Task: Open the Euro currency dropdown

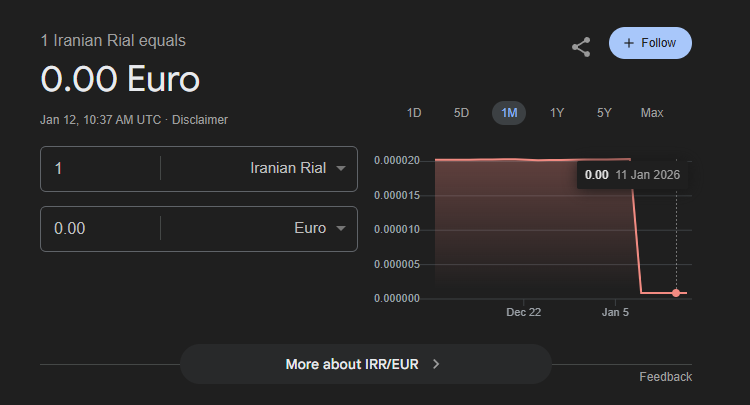Action: 320,228
